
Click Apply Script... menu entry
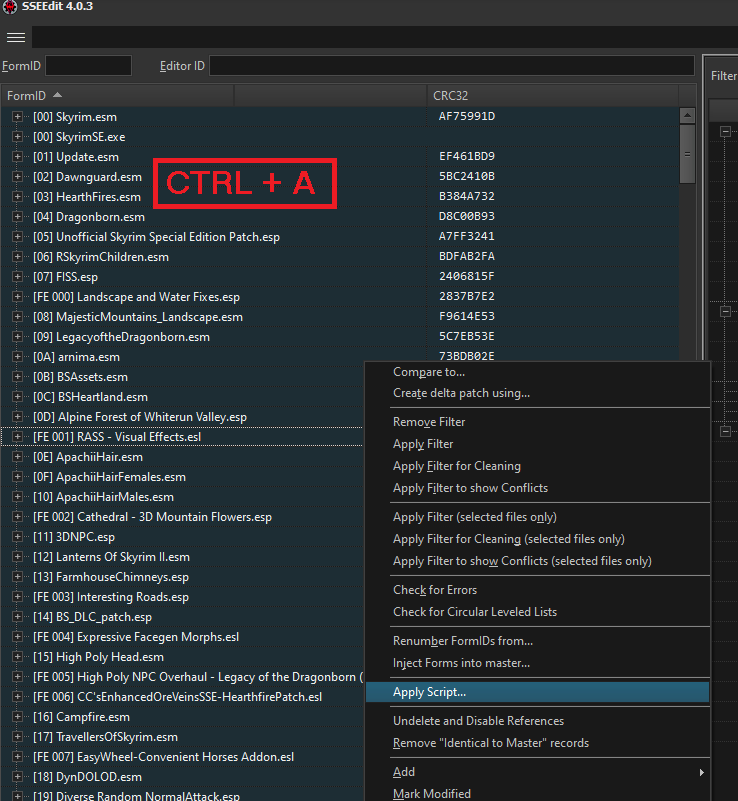(x=538, y=692)
